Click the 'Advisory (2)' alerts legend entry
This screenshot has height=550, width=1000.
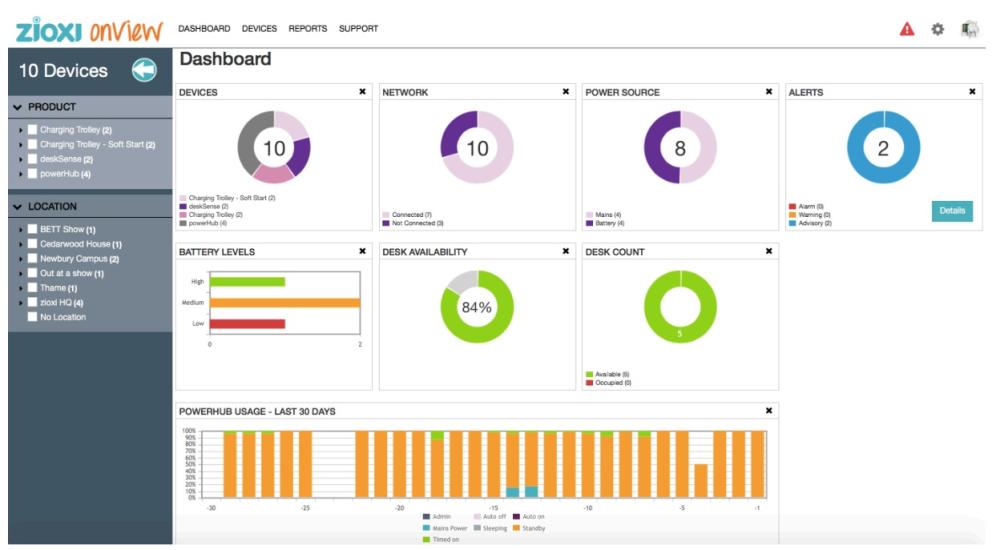pyautogui.click(x=811, y=223)
